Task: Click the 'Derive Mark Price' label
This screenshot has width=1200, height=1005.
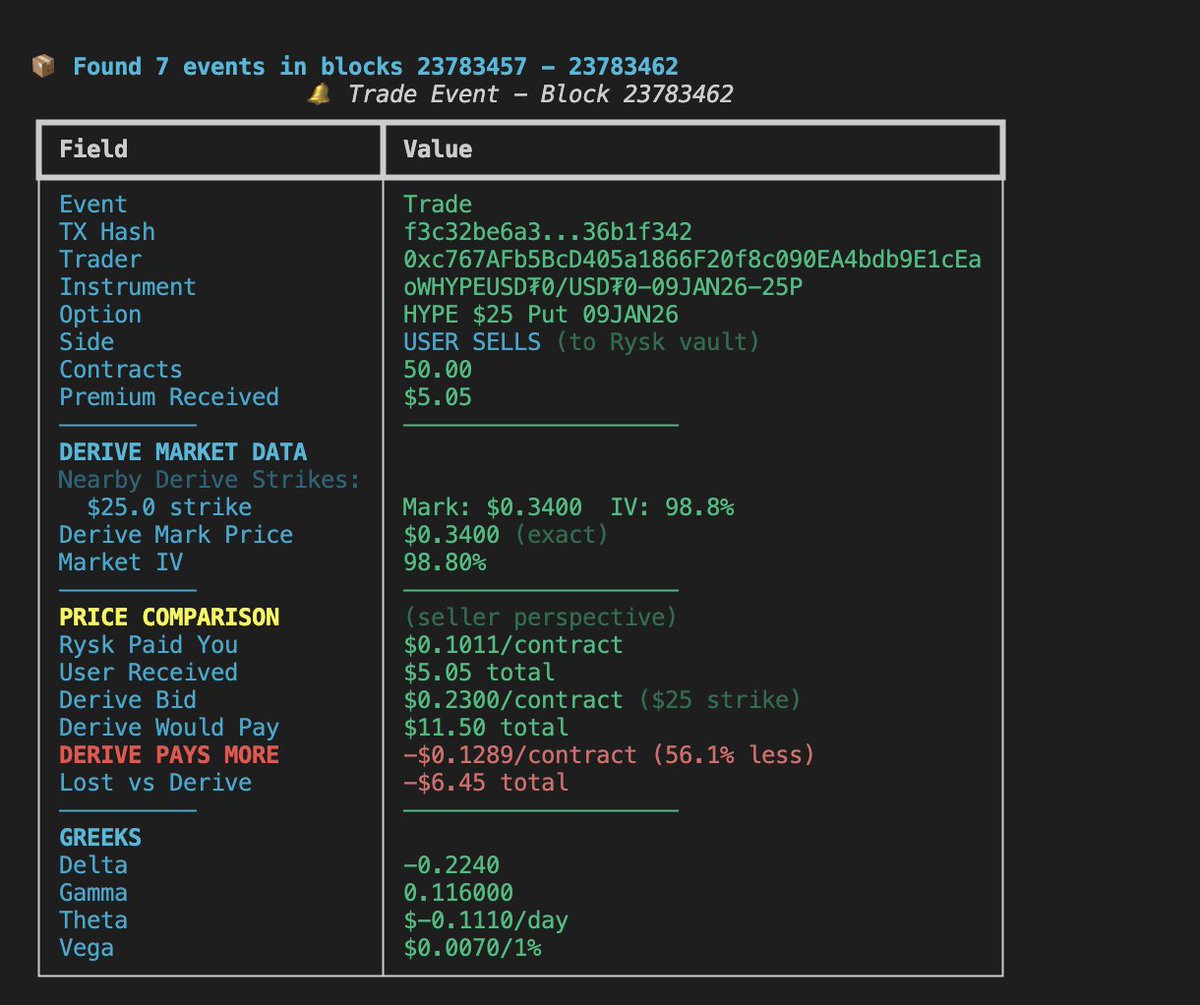Action: click(176, 535)
